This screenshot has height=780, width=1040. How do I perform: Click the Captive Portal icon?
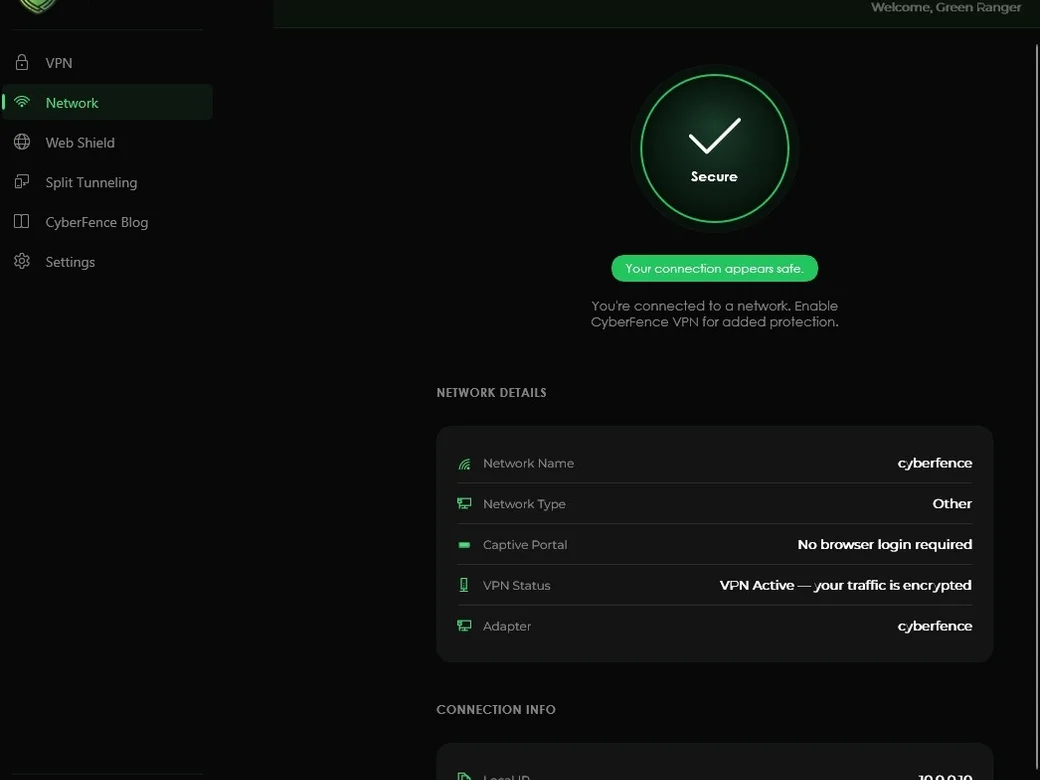pyautogui.click(x=464, y=545)
